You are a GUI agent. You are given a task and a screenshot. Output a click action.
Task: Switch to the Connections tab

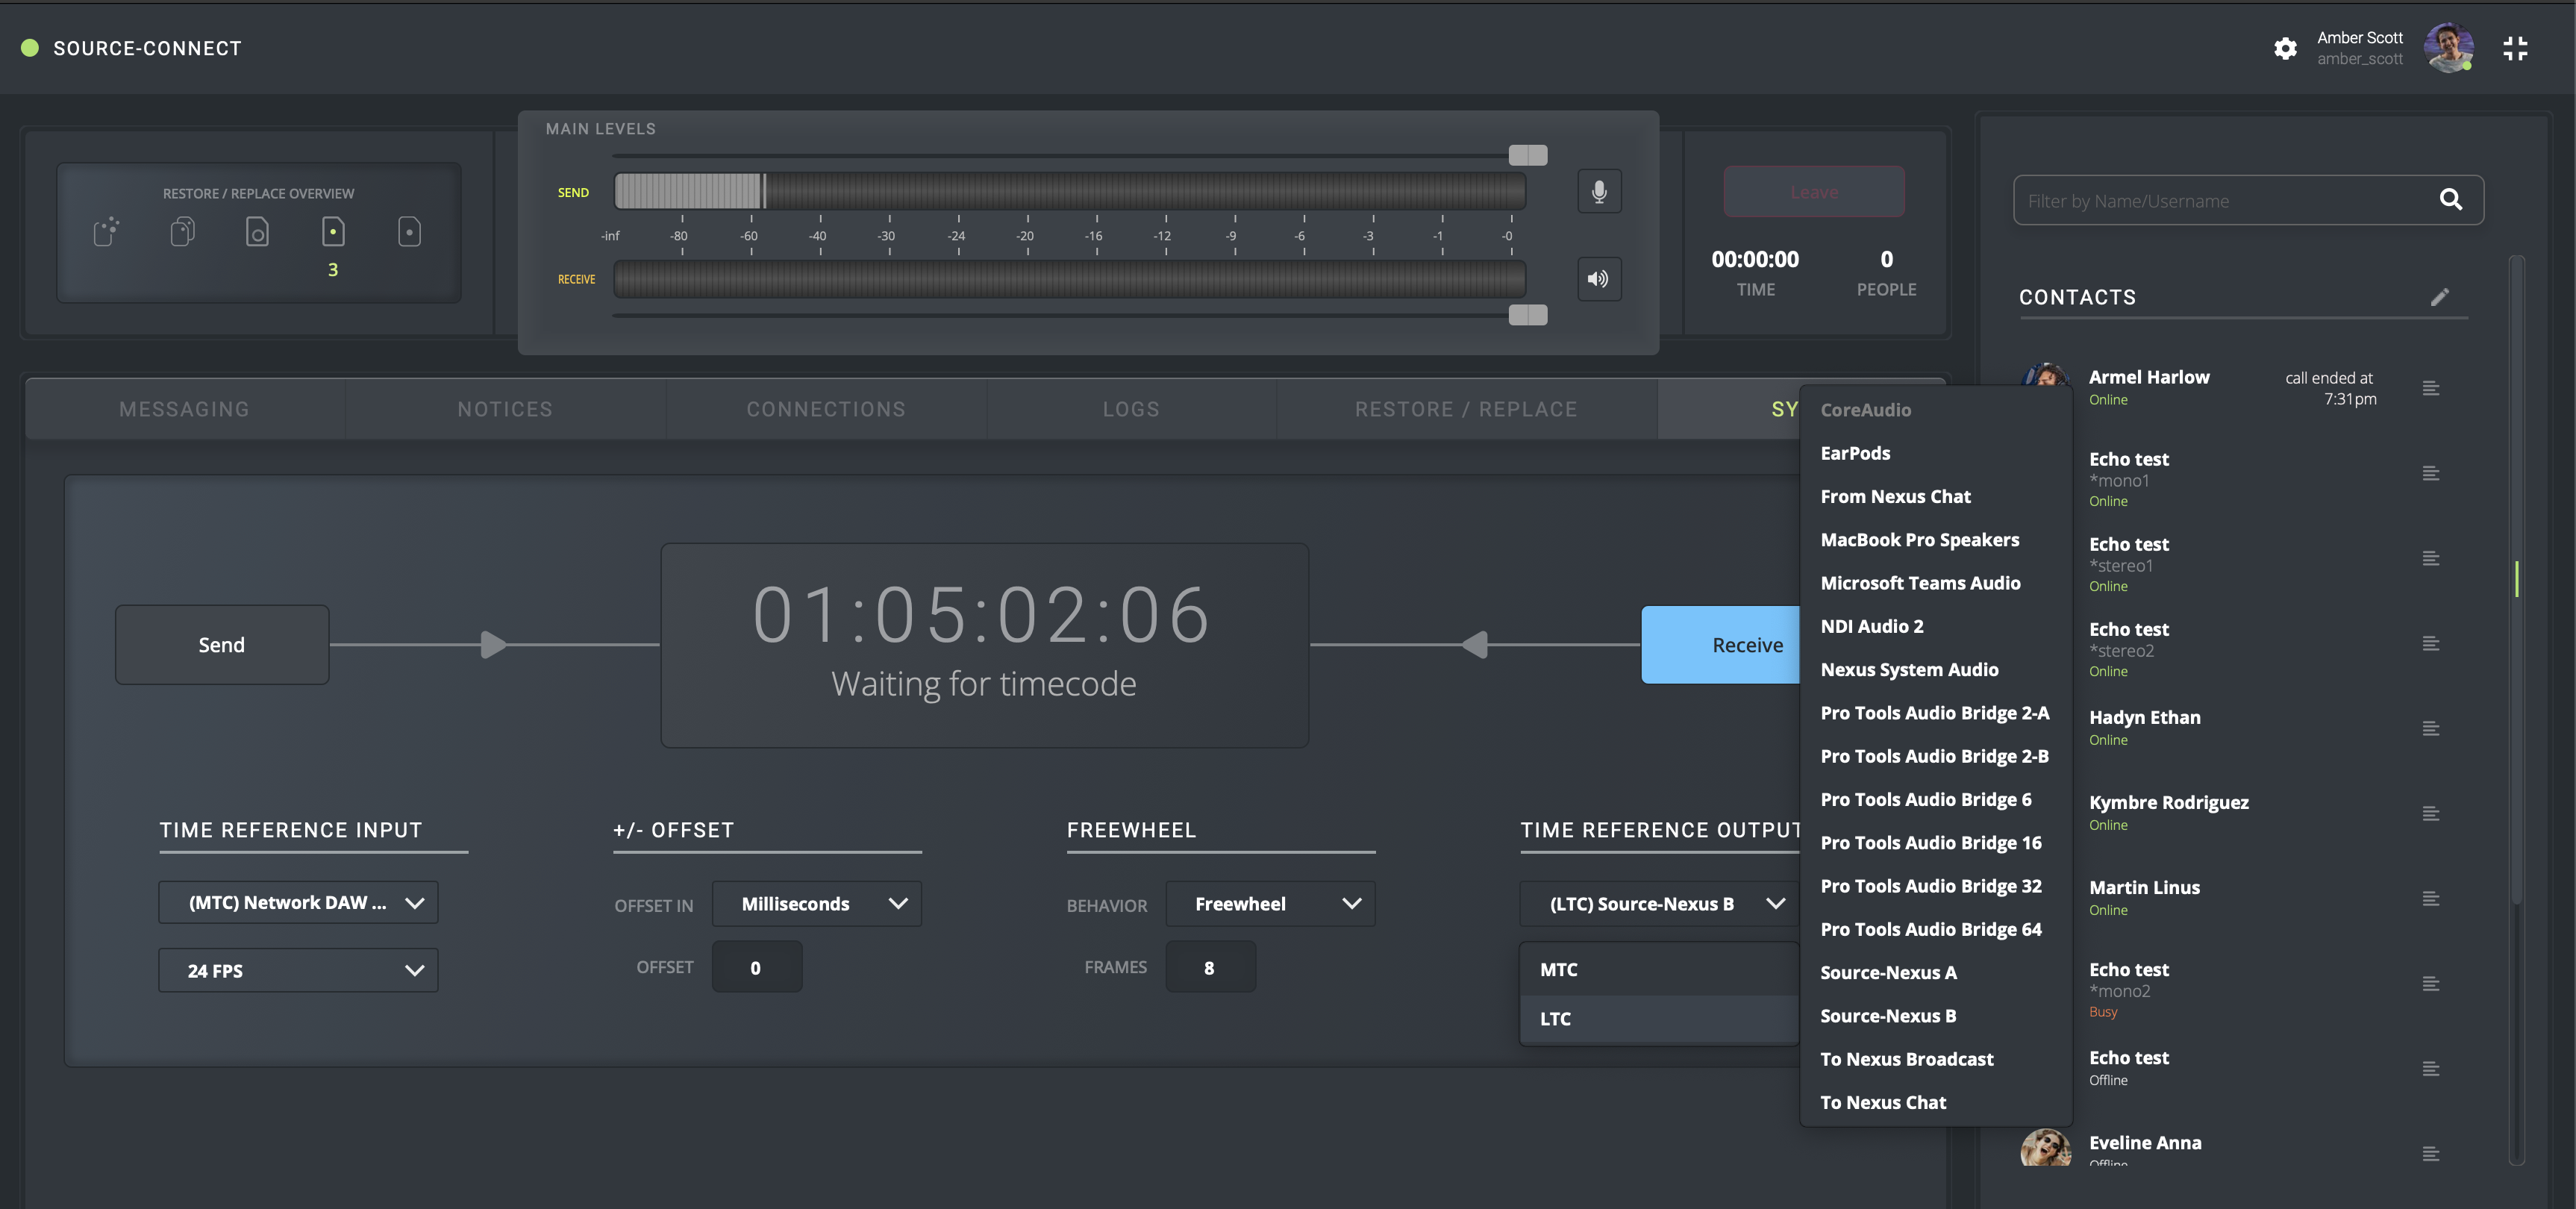pyautogui.click(x=826, y=409)
